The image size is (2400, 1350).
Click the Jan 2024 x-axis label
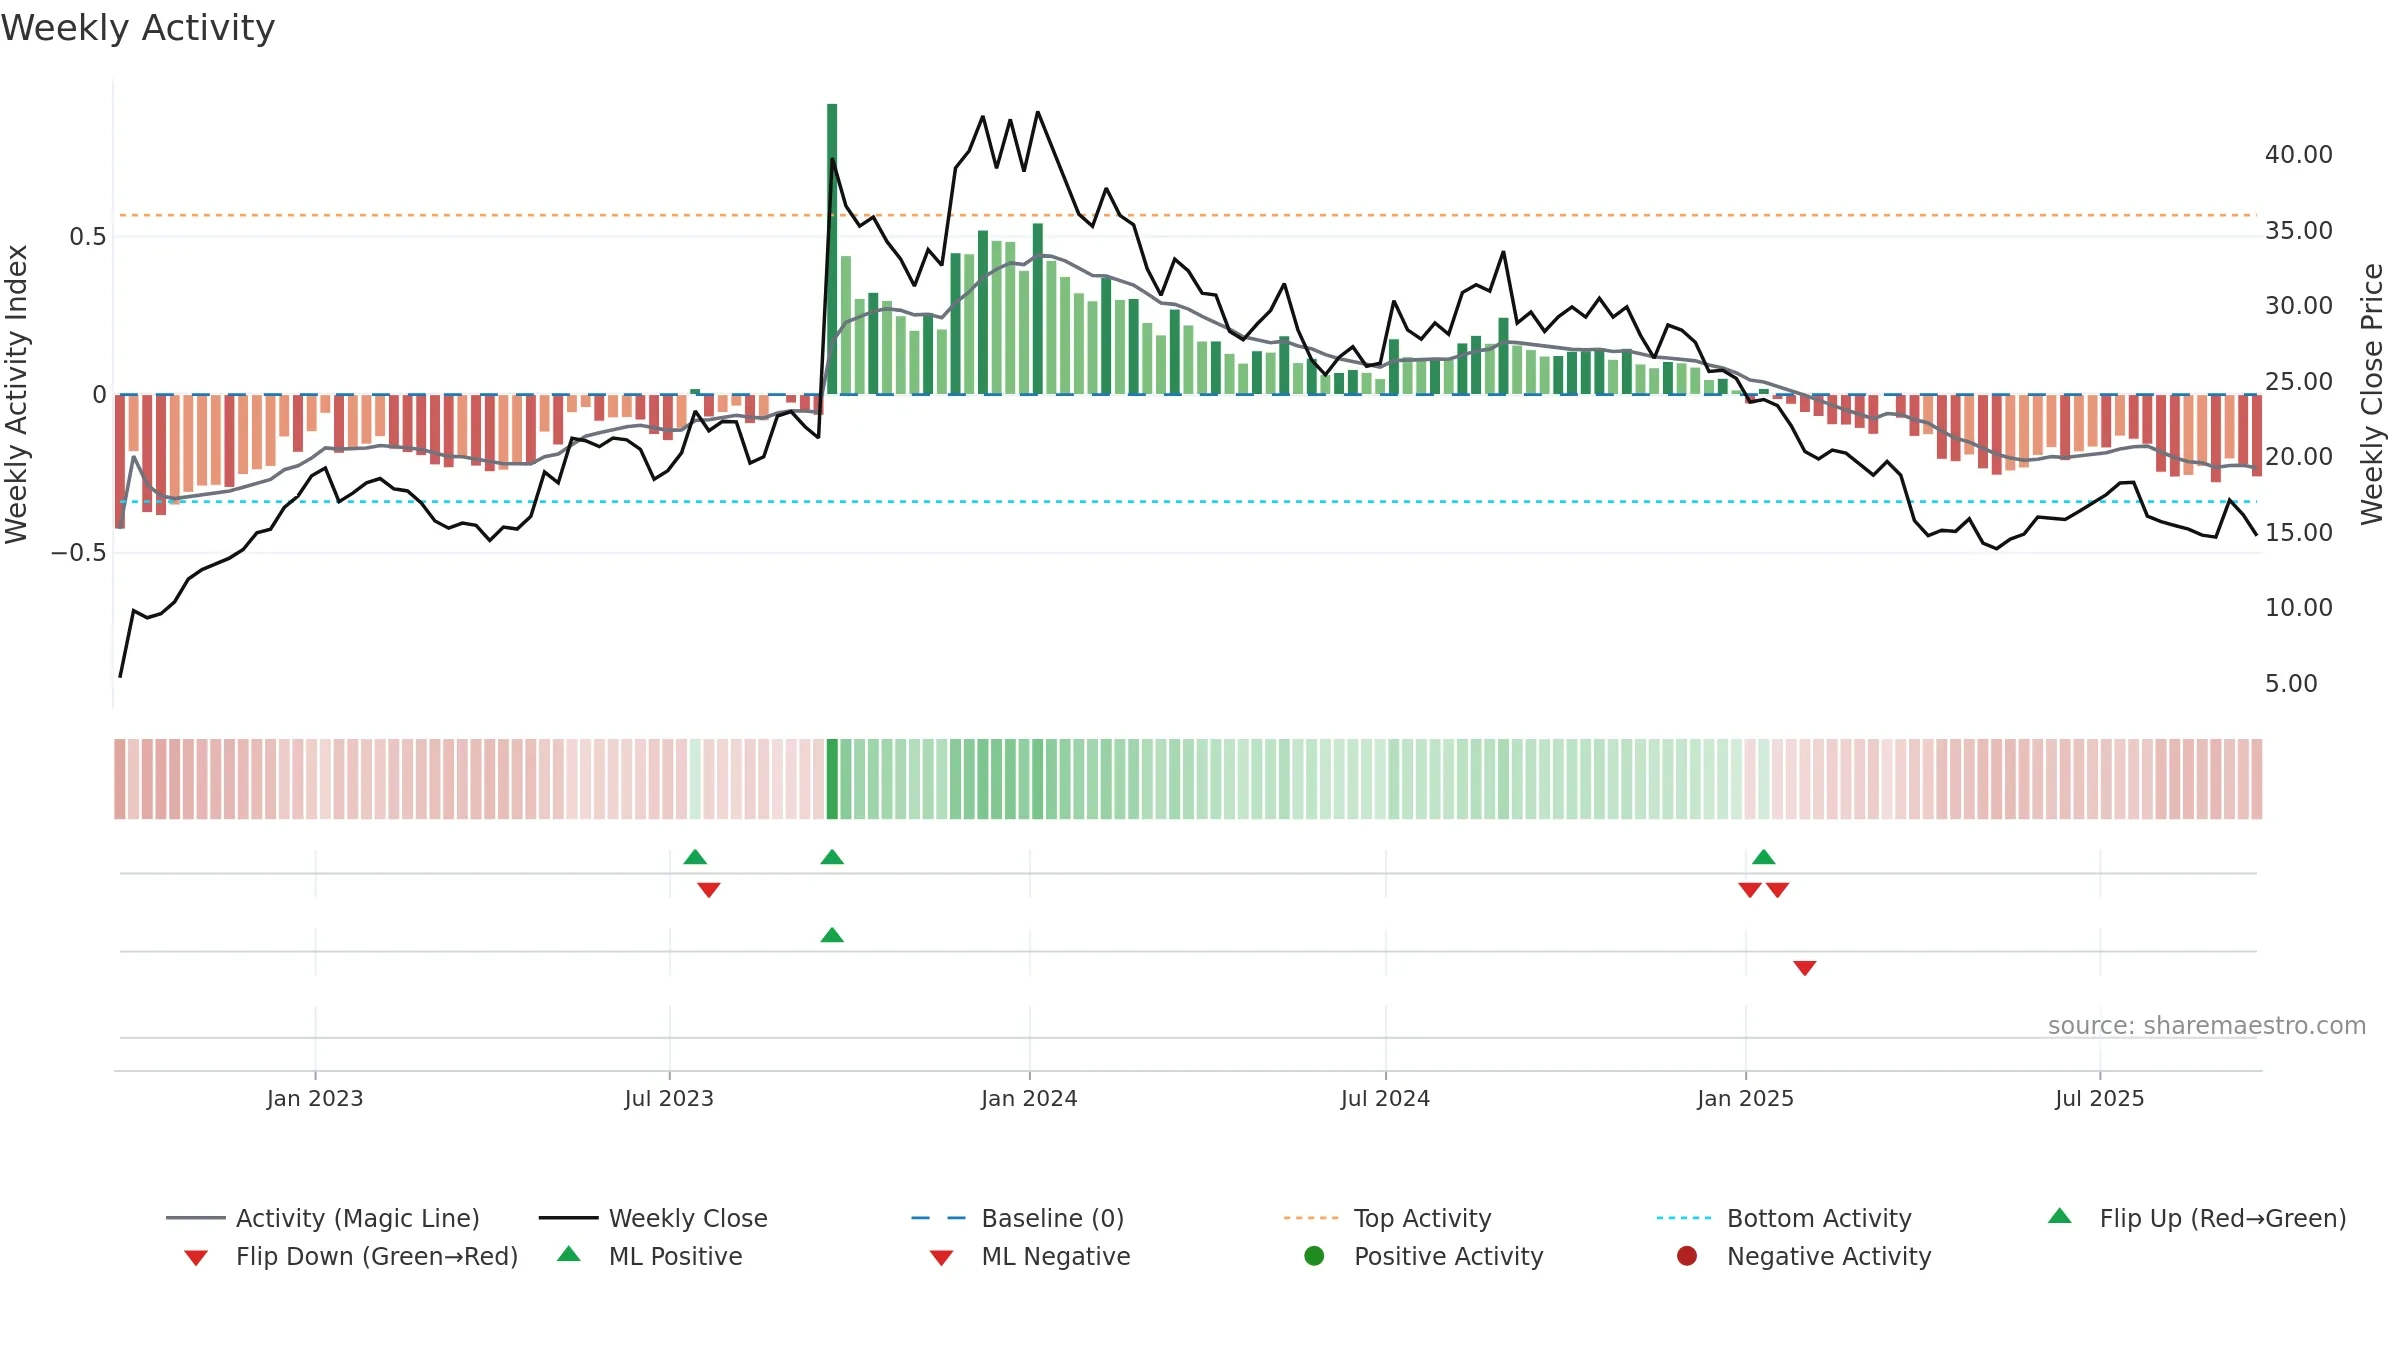click(x=1029, y=1098)
